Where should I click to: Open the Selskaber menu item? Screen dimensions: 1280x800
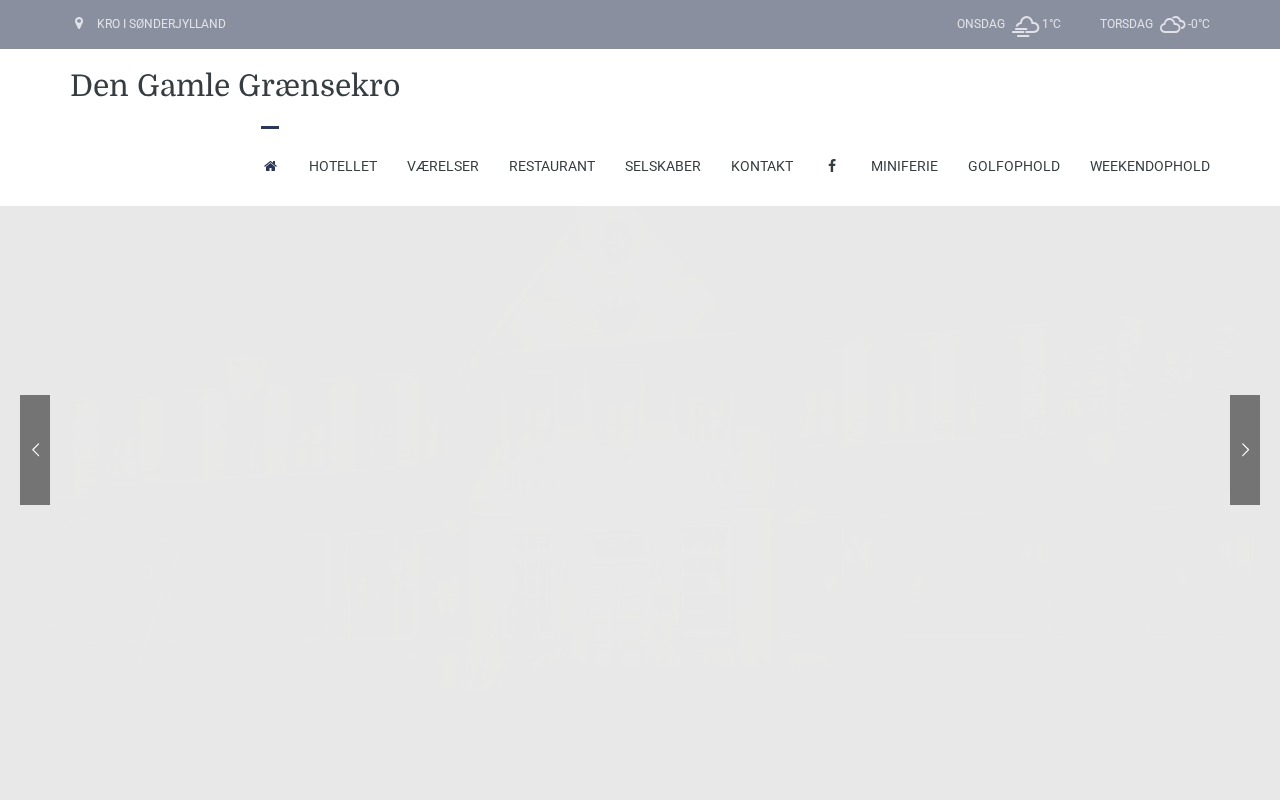[663, 166]
